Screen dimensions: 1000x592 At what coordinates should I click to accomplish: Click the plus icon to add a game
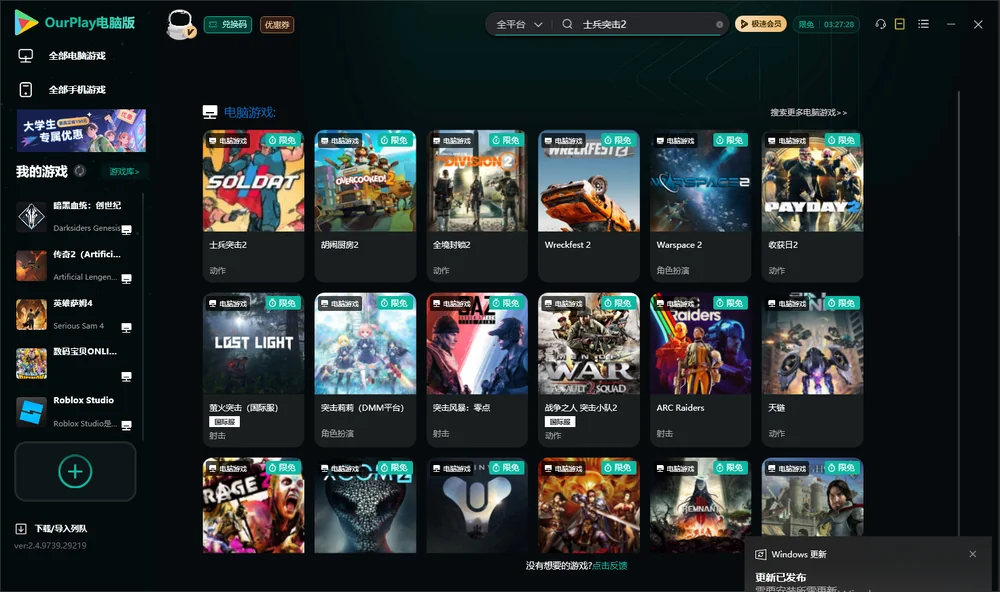[x=75, y=472]
